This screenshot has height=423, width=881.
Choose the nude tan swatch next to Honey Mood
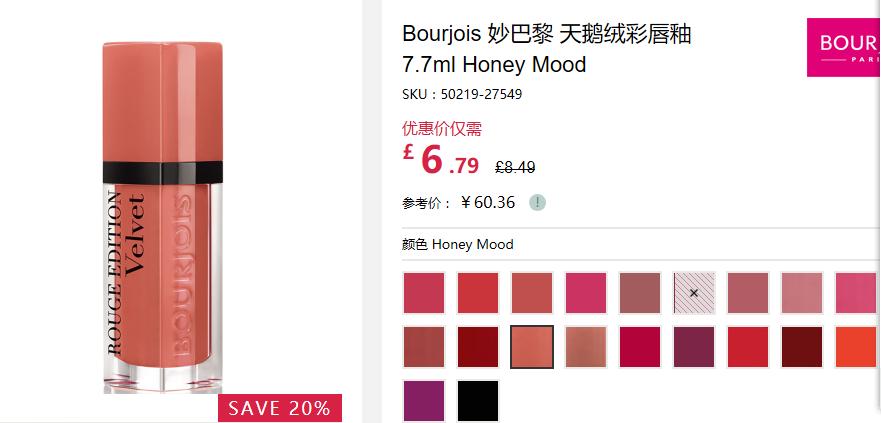coord(586,347)
